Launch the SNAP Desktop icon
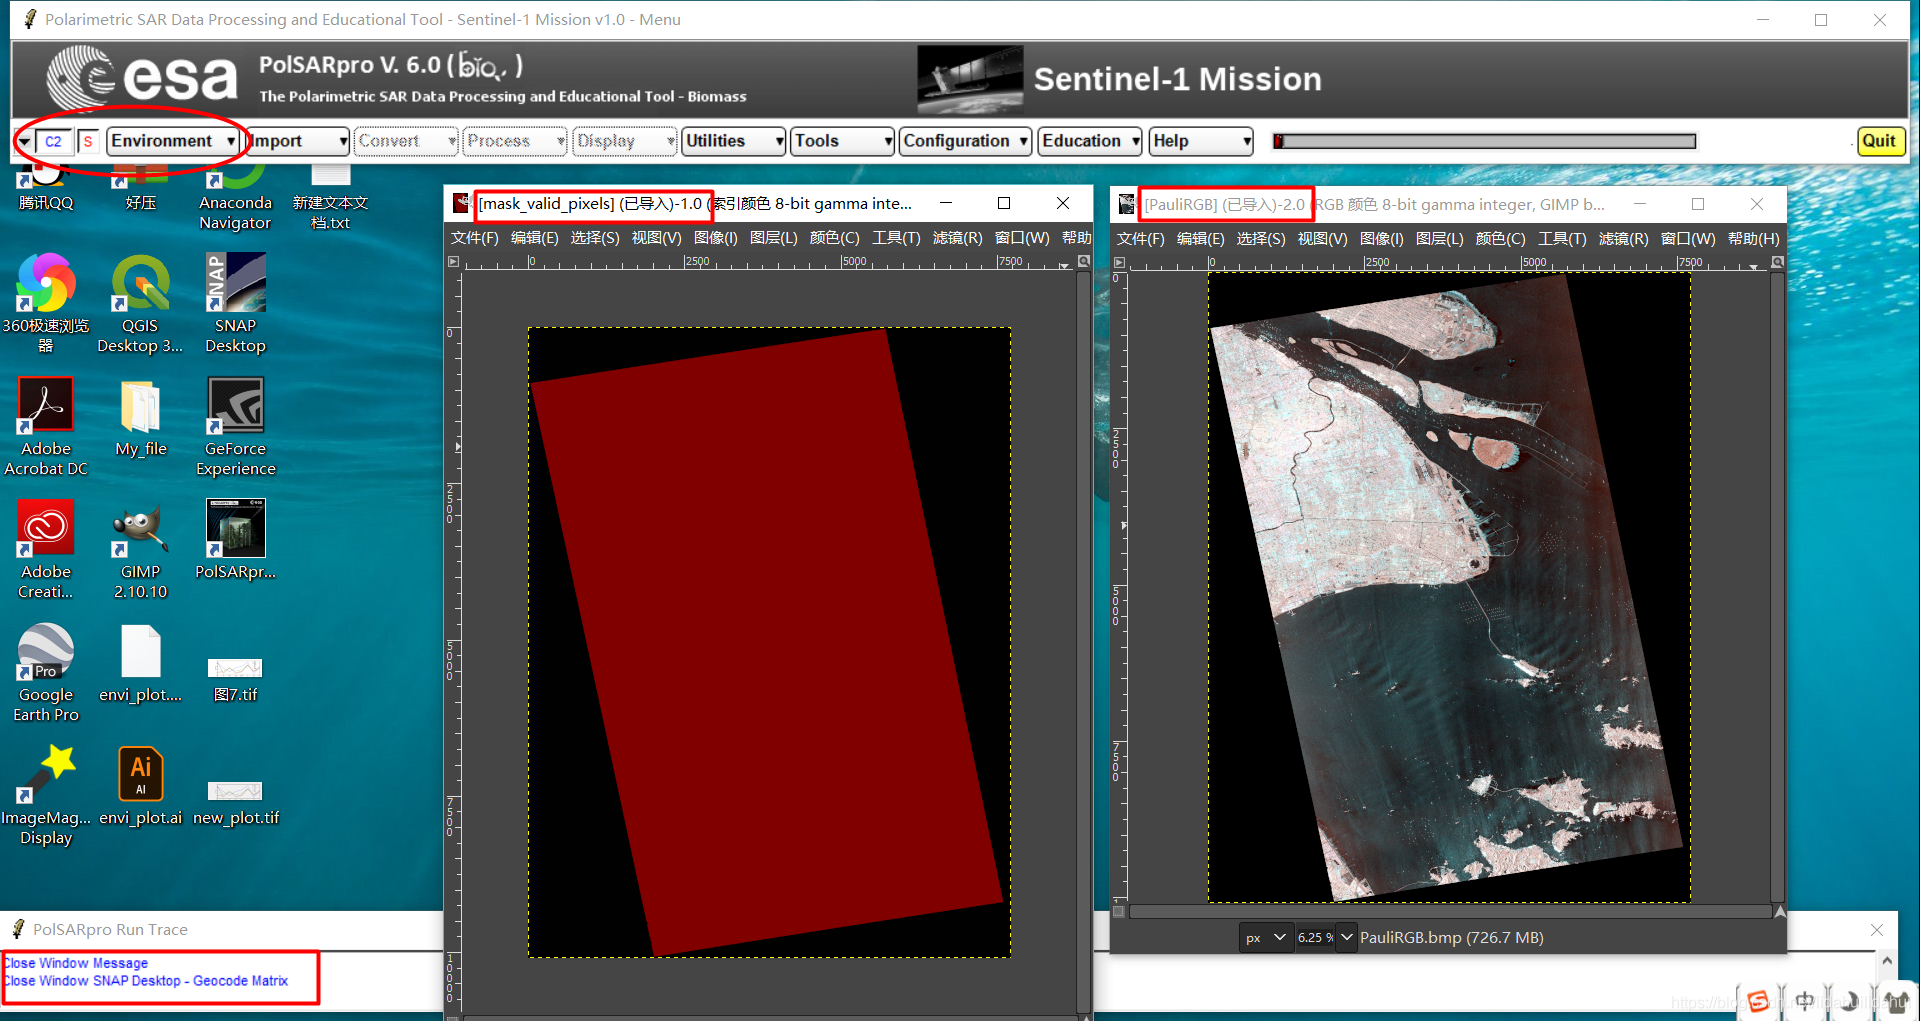 [235, 303]
